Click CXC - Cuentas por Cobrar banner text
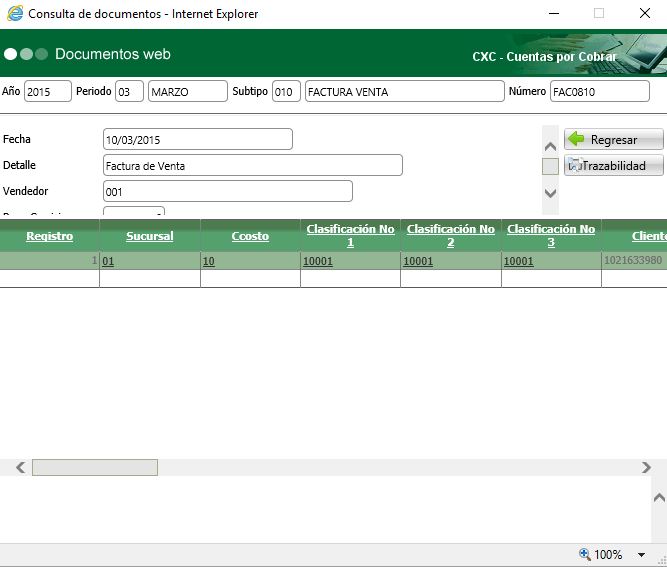667x567 pixels. coord(544,57)
